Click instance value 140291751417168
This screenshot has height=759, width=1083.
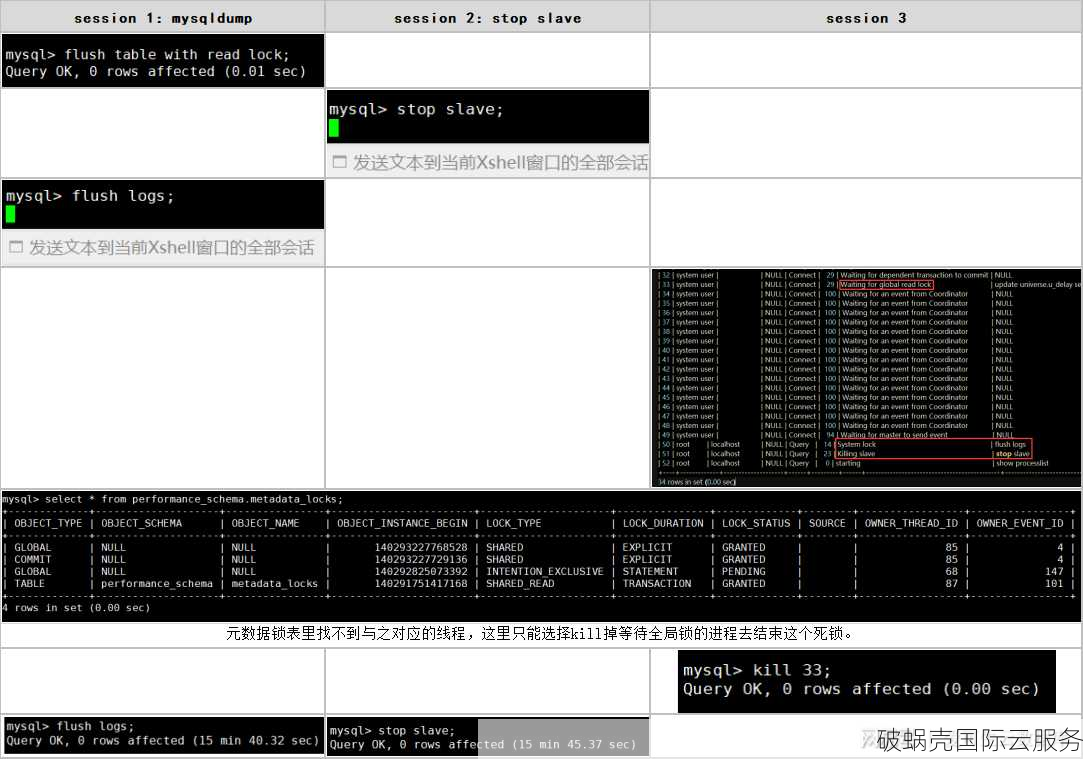coord(421,584)
